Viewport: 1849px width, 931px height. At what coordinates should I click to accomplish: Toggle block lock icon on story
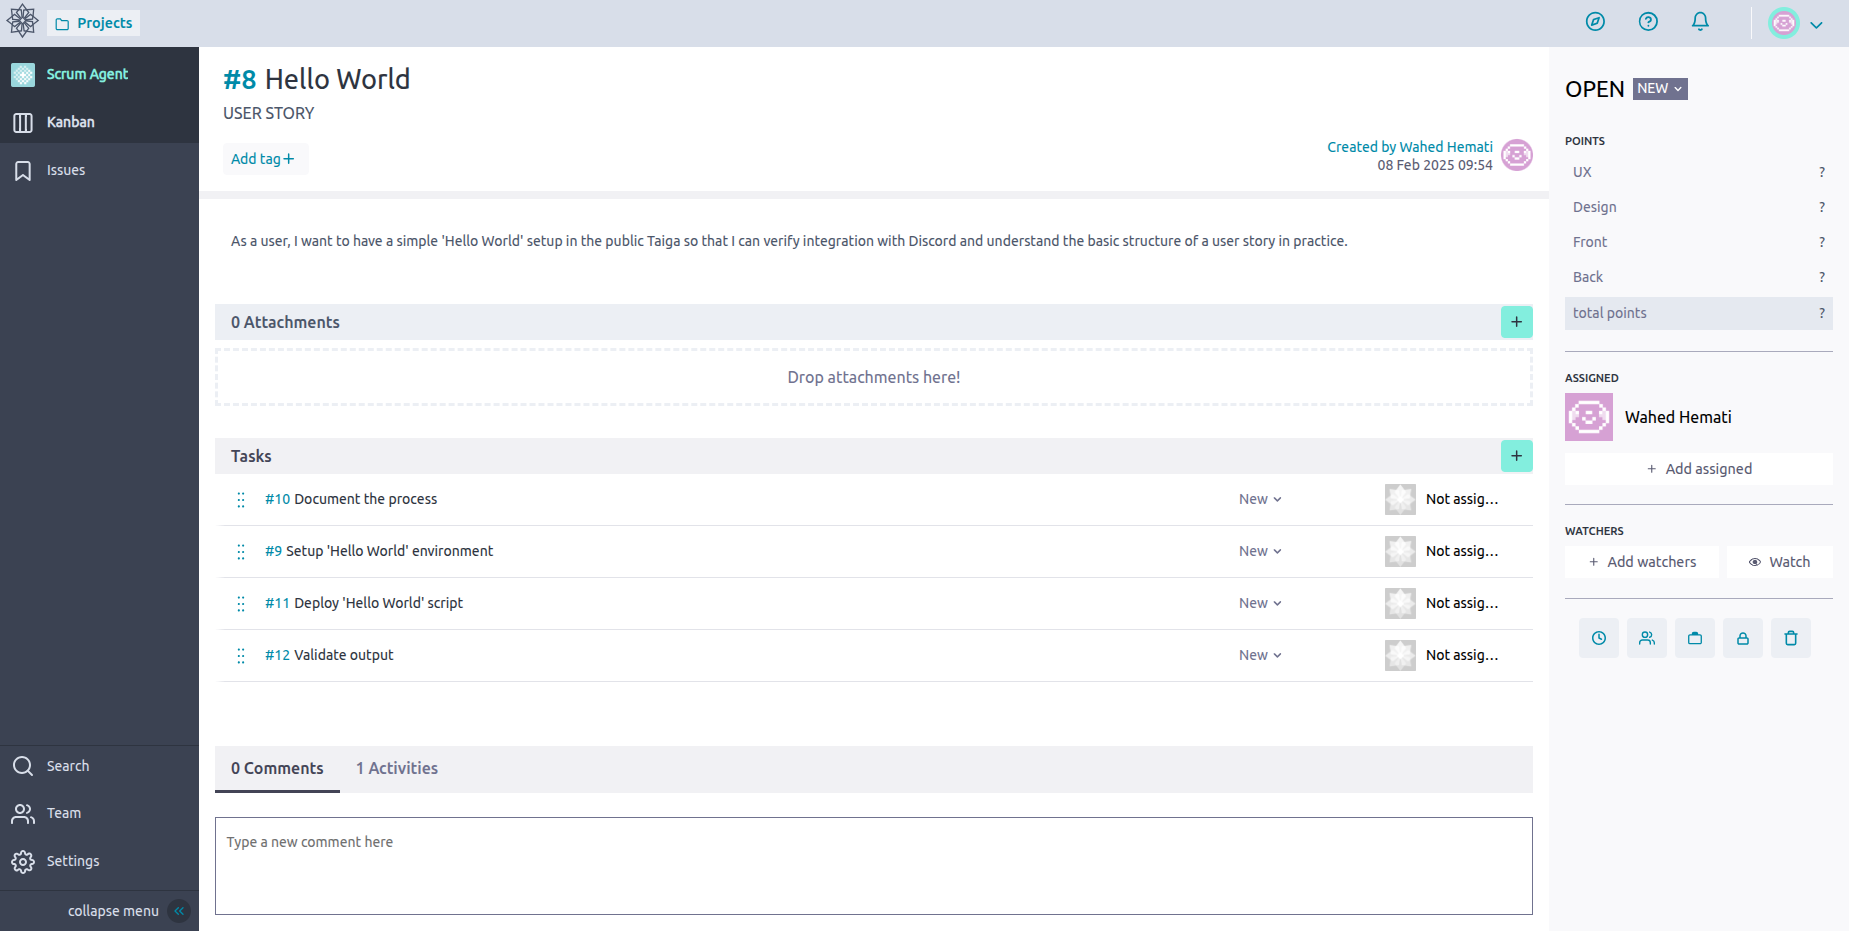[1743, 638]
